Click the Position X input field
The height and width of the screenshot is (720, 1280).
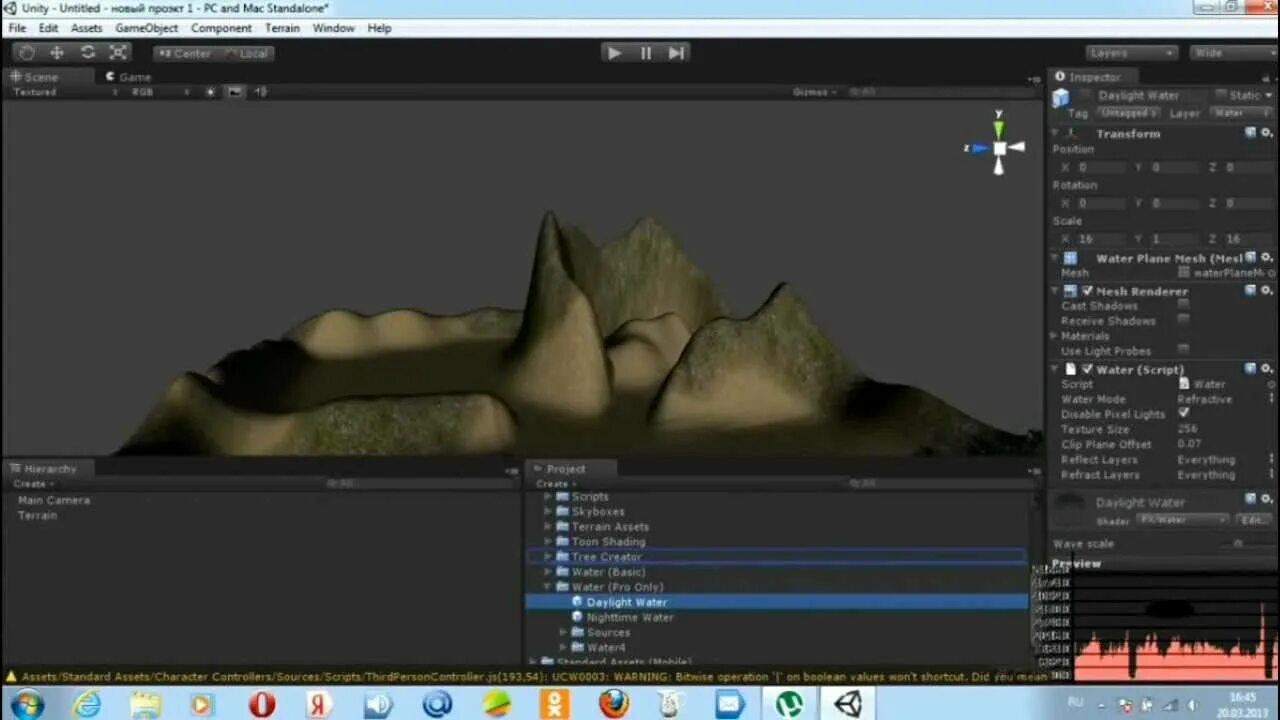click(x=1101, y=167)
